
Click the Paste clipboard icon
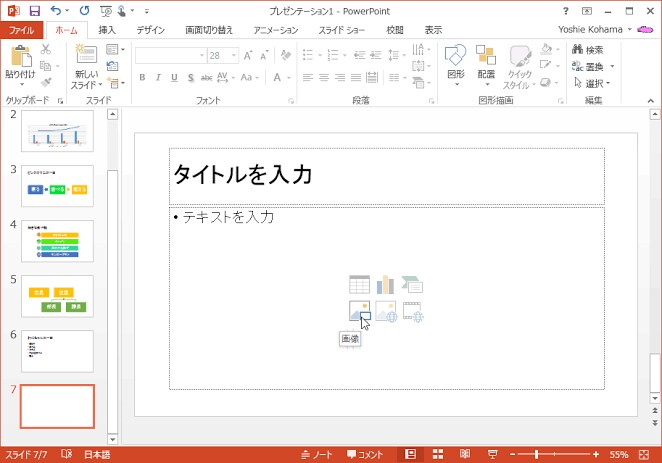(x=20, y=56)
